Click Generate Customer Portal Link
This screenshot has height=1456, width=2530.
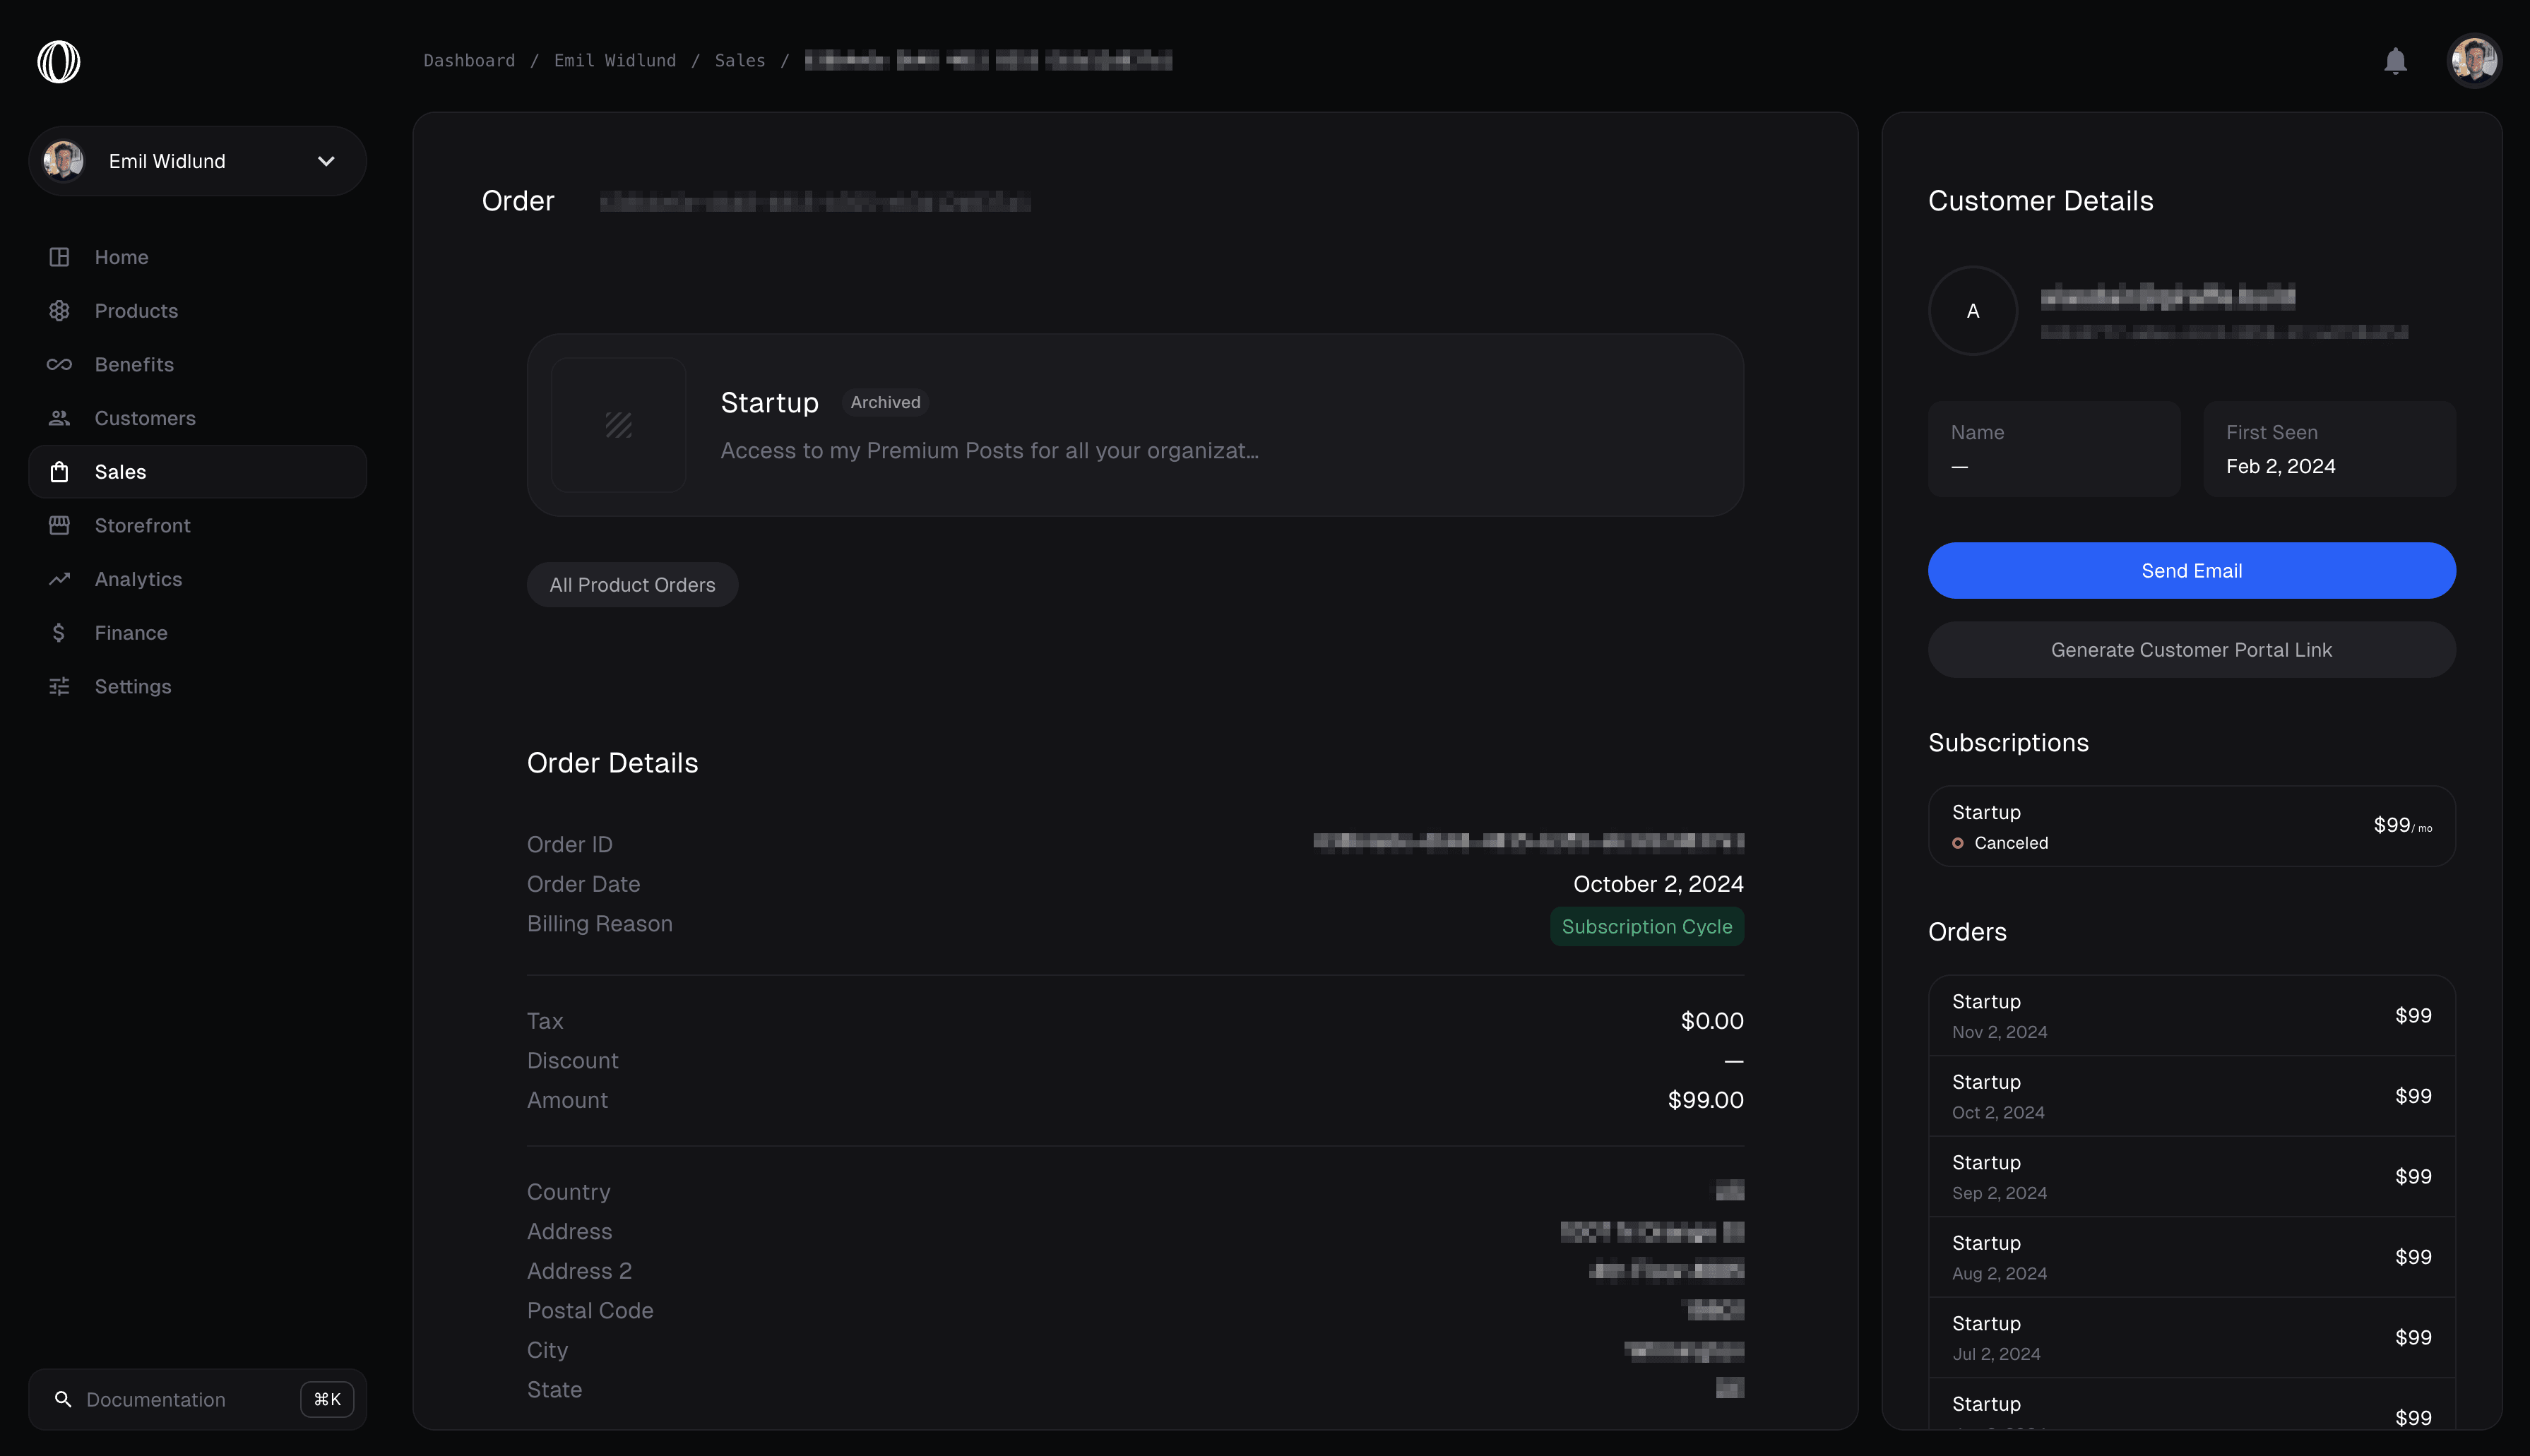point(2191,650)
